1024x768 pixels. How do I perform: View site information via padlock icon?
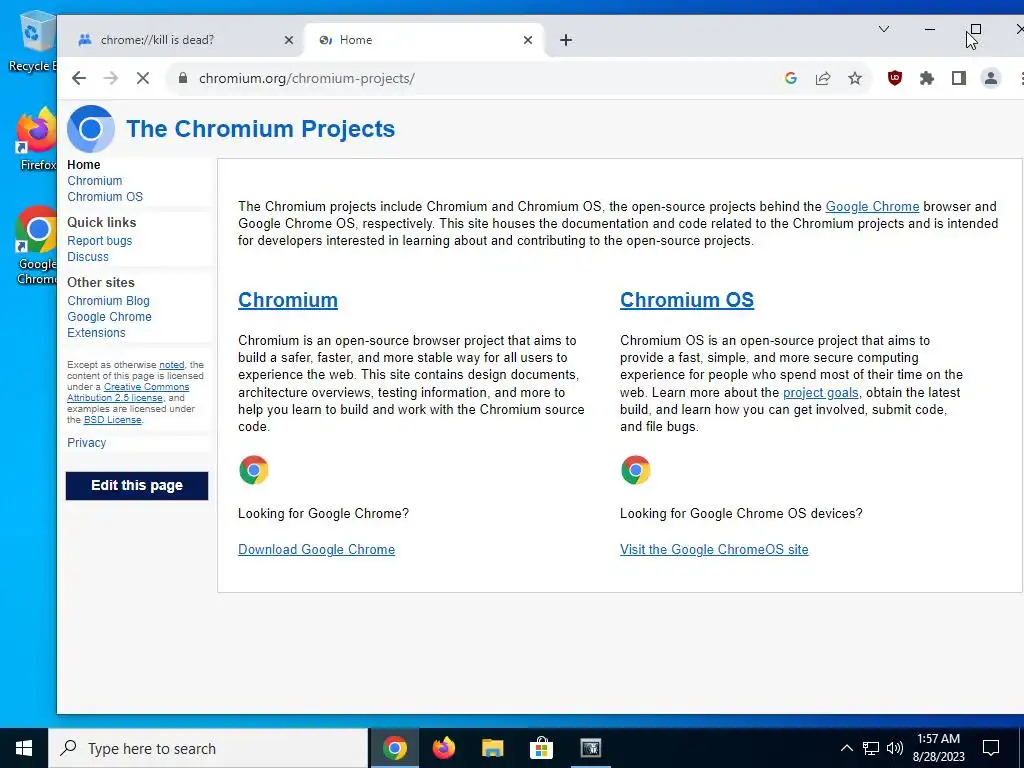[x=183, y=78]
